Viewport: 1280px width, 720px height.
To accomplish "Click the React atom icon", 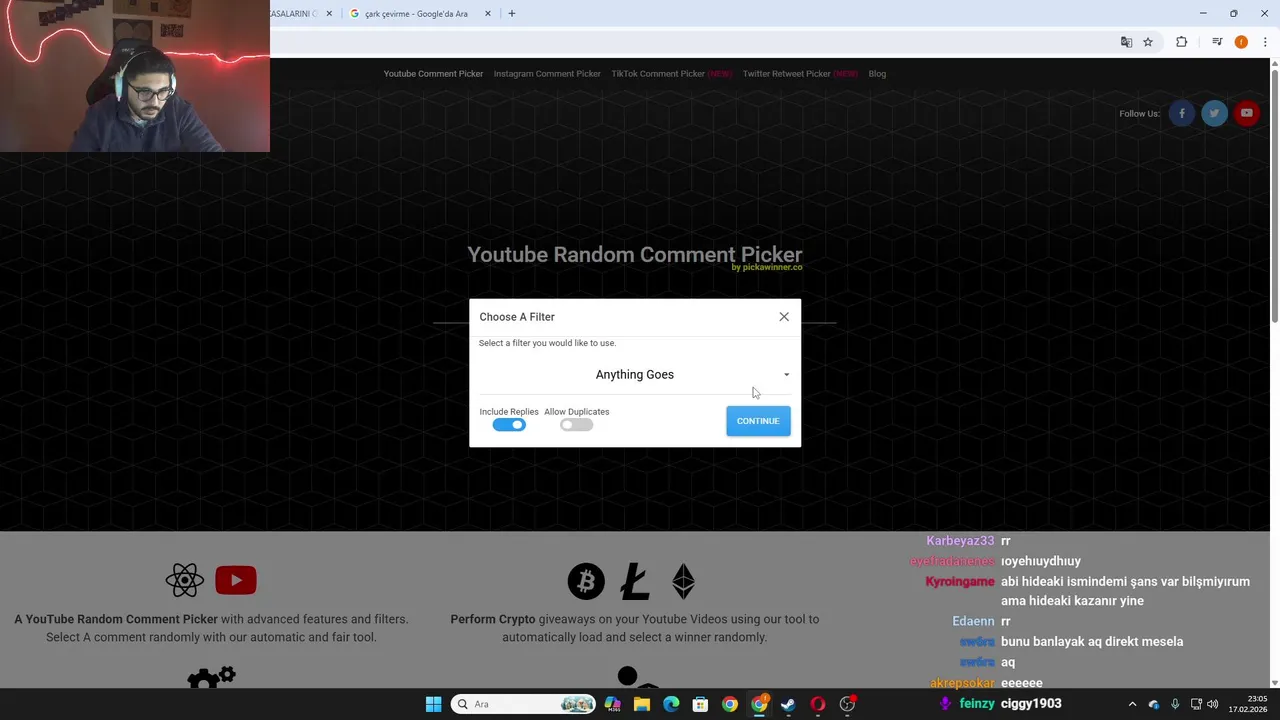I will click(185, 580).
